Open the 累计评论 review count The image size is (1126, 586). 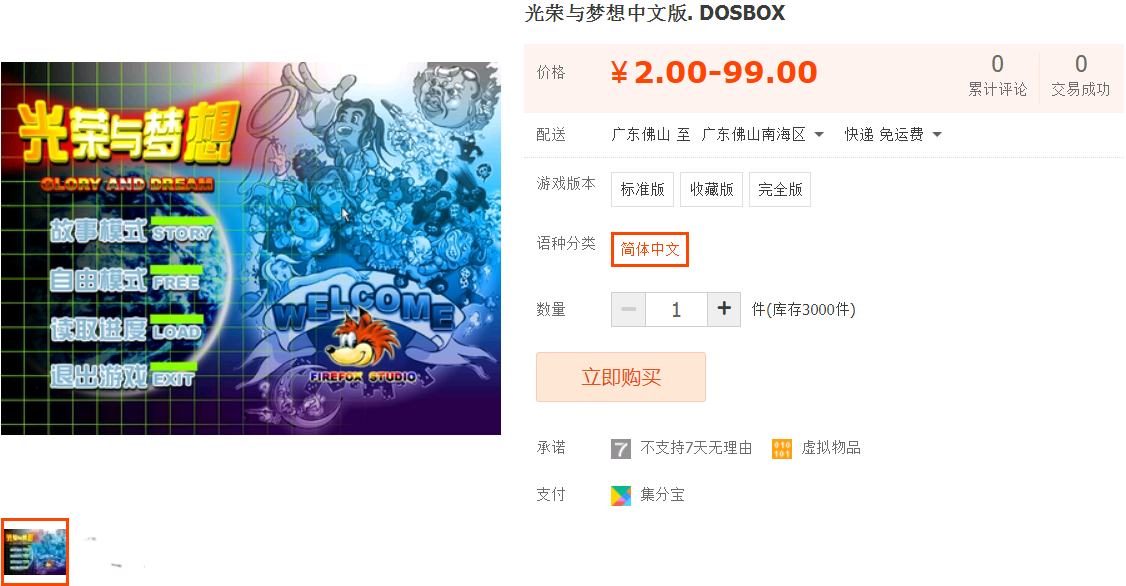coord(997,75)
